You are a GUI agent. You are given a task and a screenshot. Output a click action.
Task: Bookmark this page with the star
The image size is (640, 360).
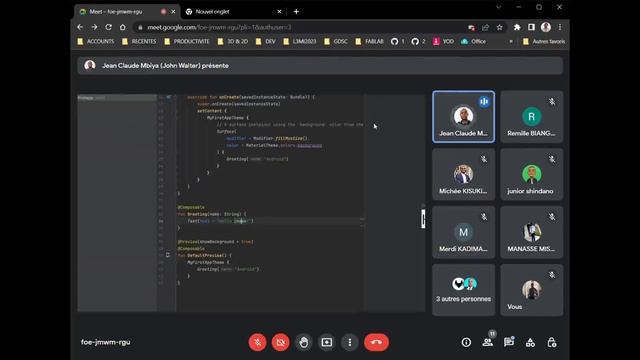coord(500,27)
